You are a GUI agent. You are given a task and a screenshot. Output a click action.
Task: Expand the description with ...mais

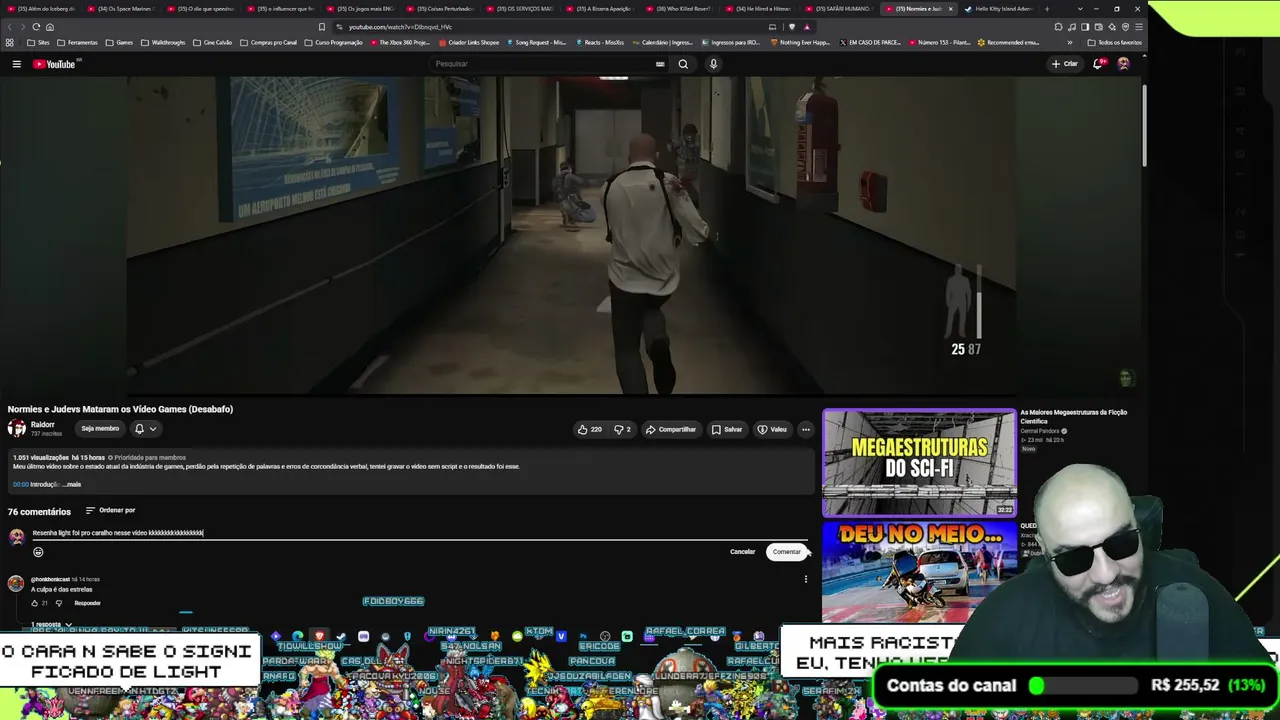coord(72,484)
